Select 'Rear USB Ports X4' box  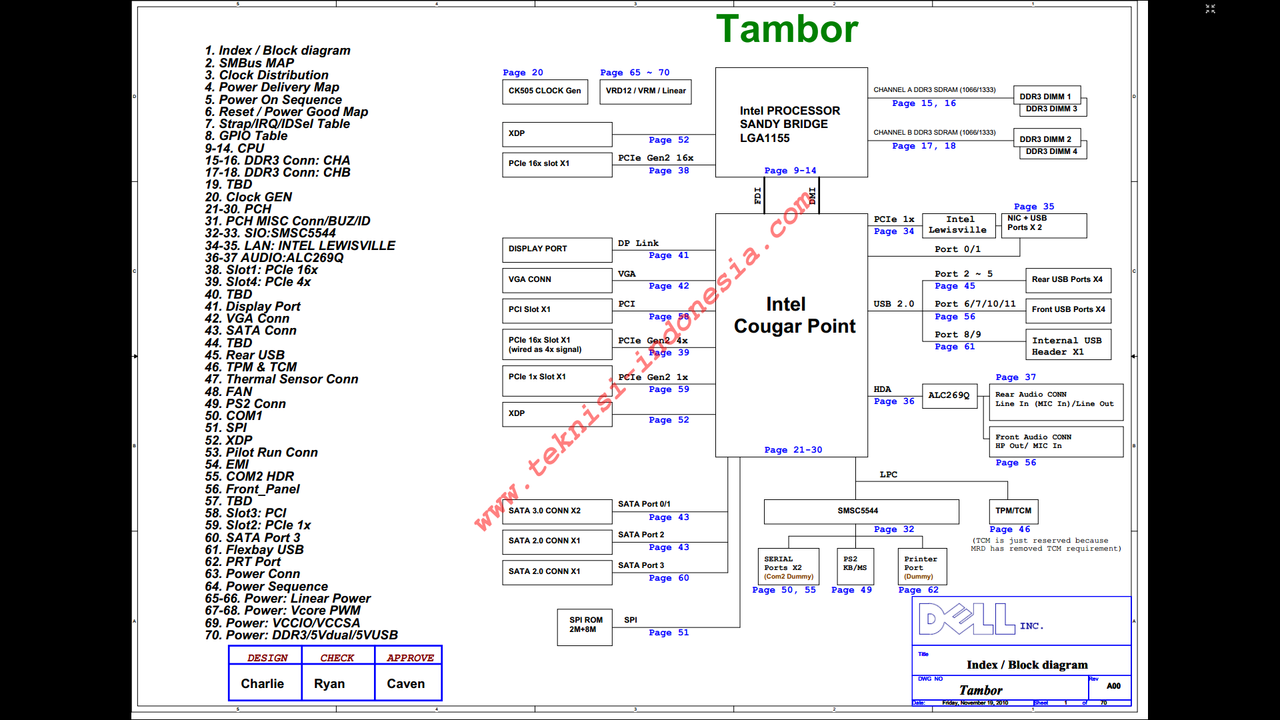[x=1068, y=279]
